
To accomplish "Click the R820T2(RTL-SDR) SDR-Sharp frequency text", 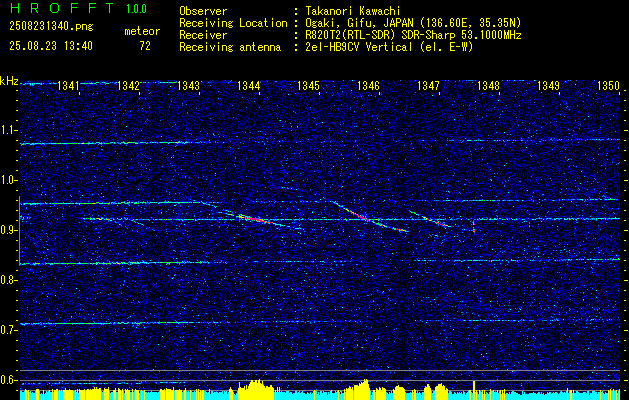I will (x=414, y=35).
